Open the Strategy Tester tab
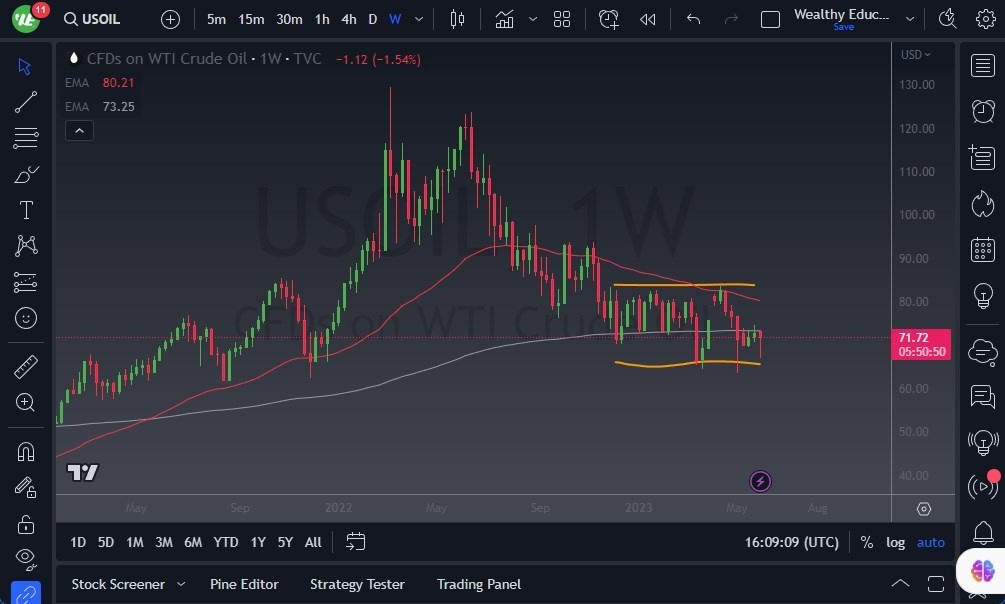This screenshot has height=604, width=1005. click(357, 584)
